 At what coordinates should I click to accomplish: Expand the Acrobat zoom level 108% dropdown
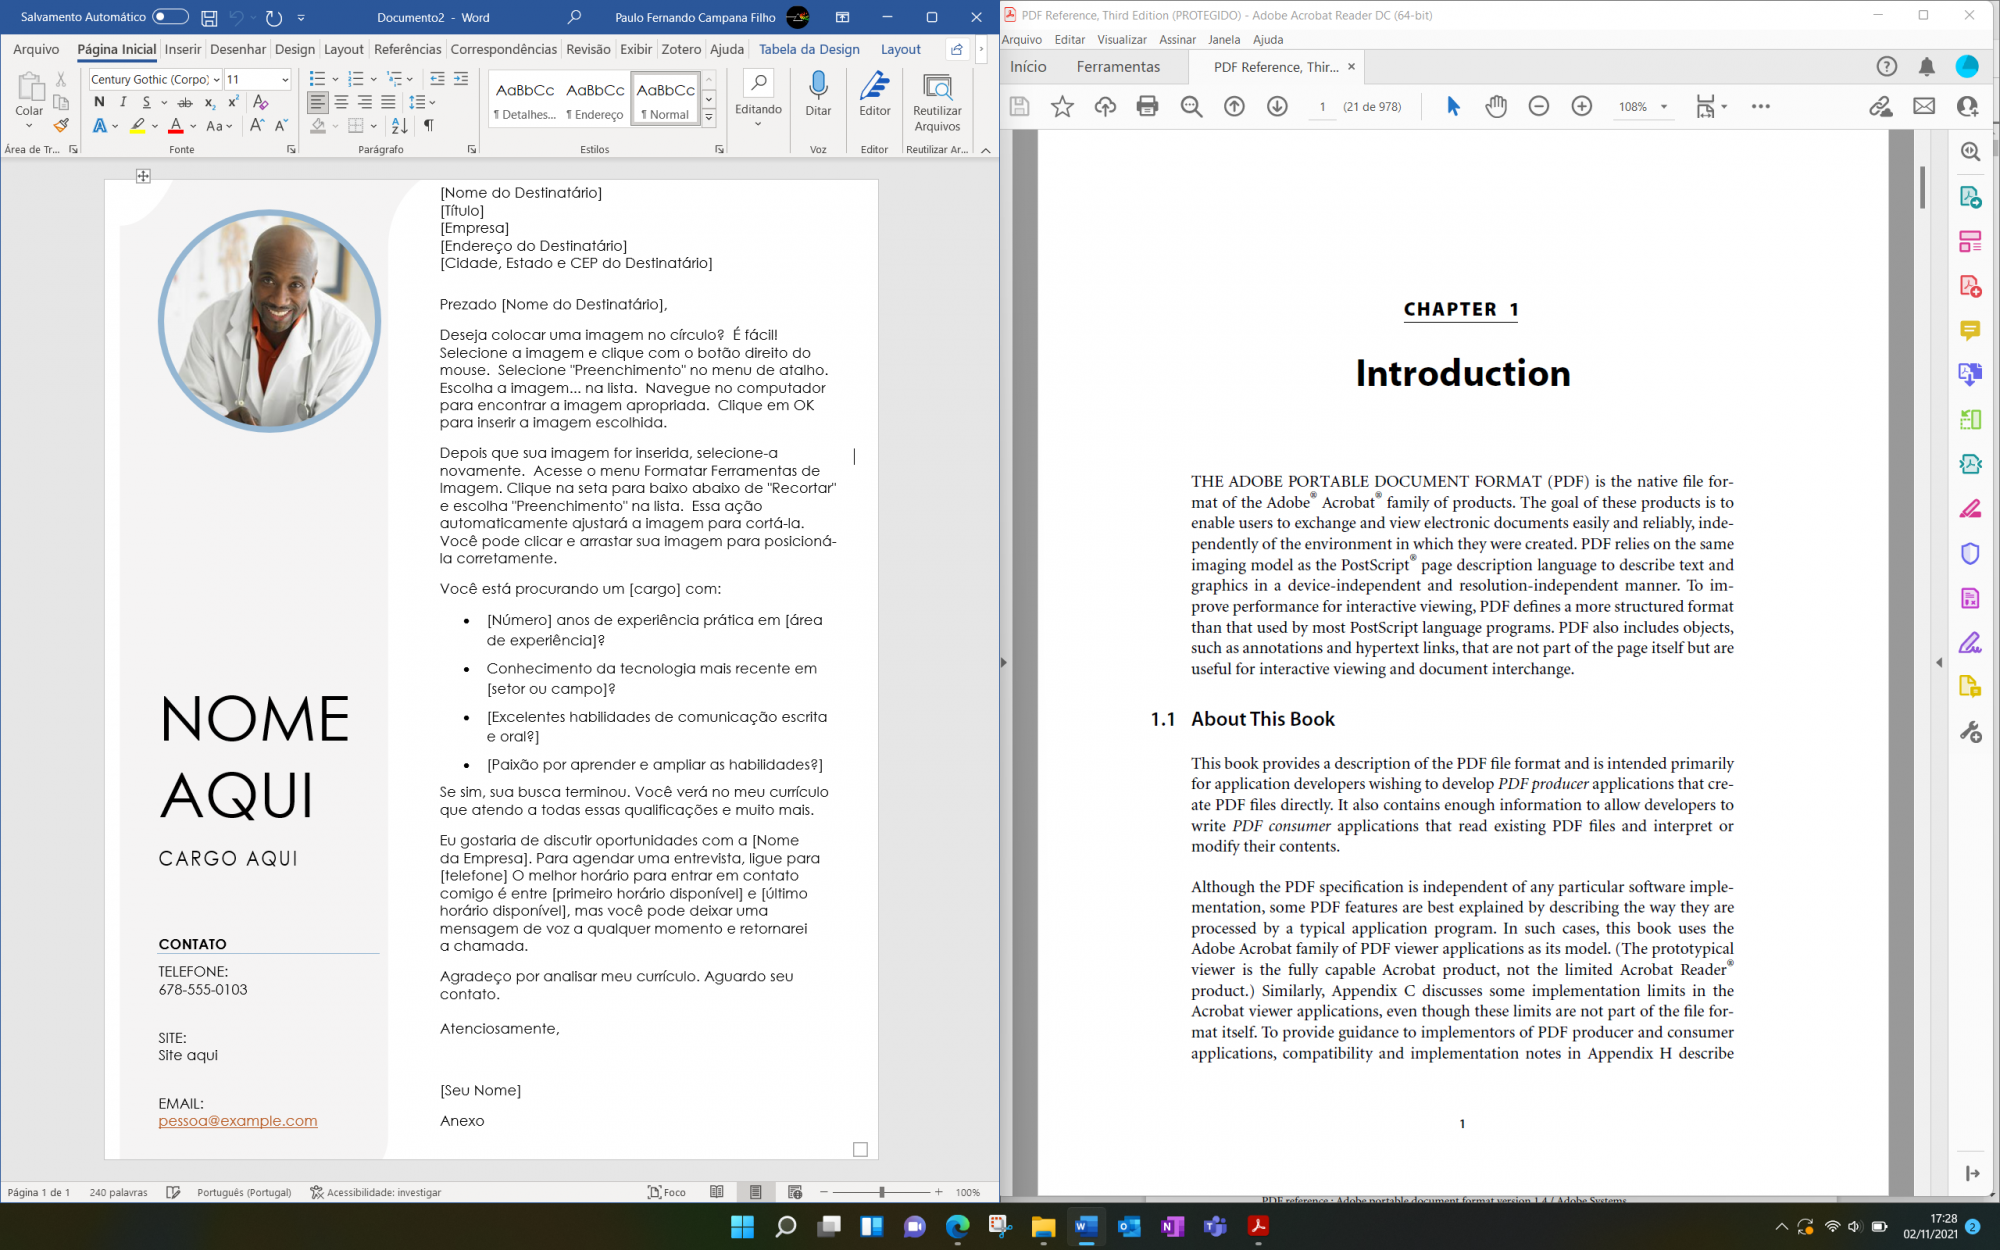point(1664,107)
